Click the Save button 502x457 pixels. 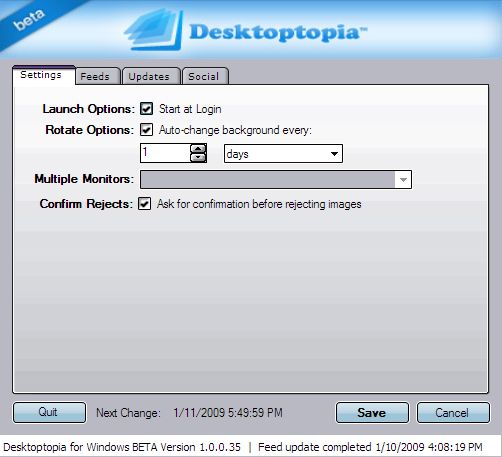coord(372,413)
